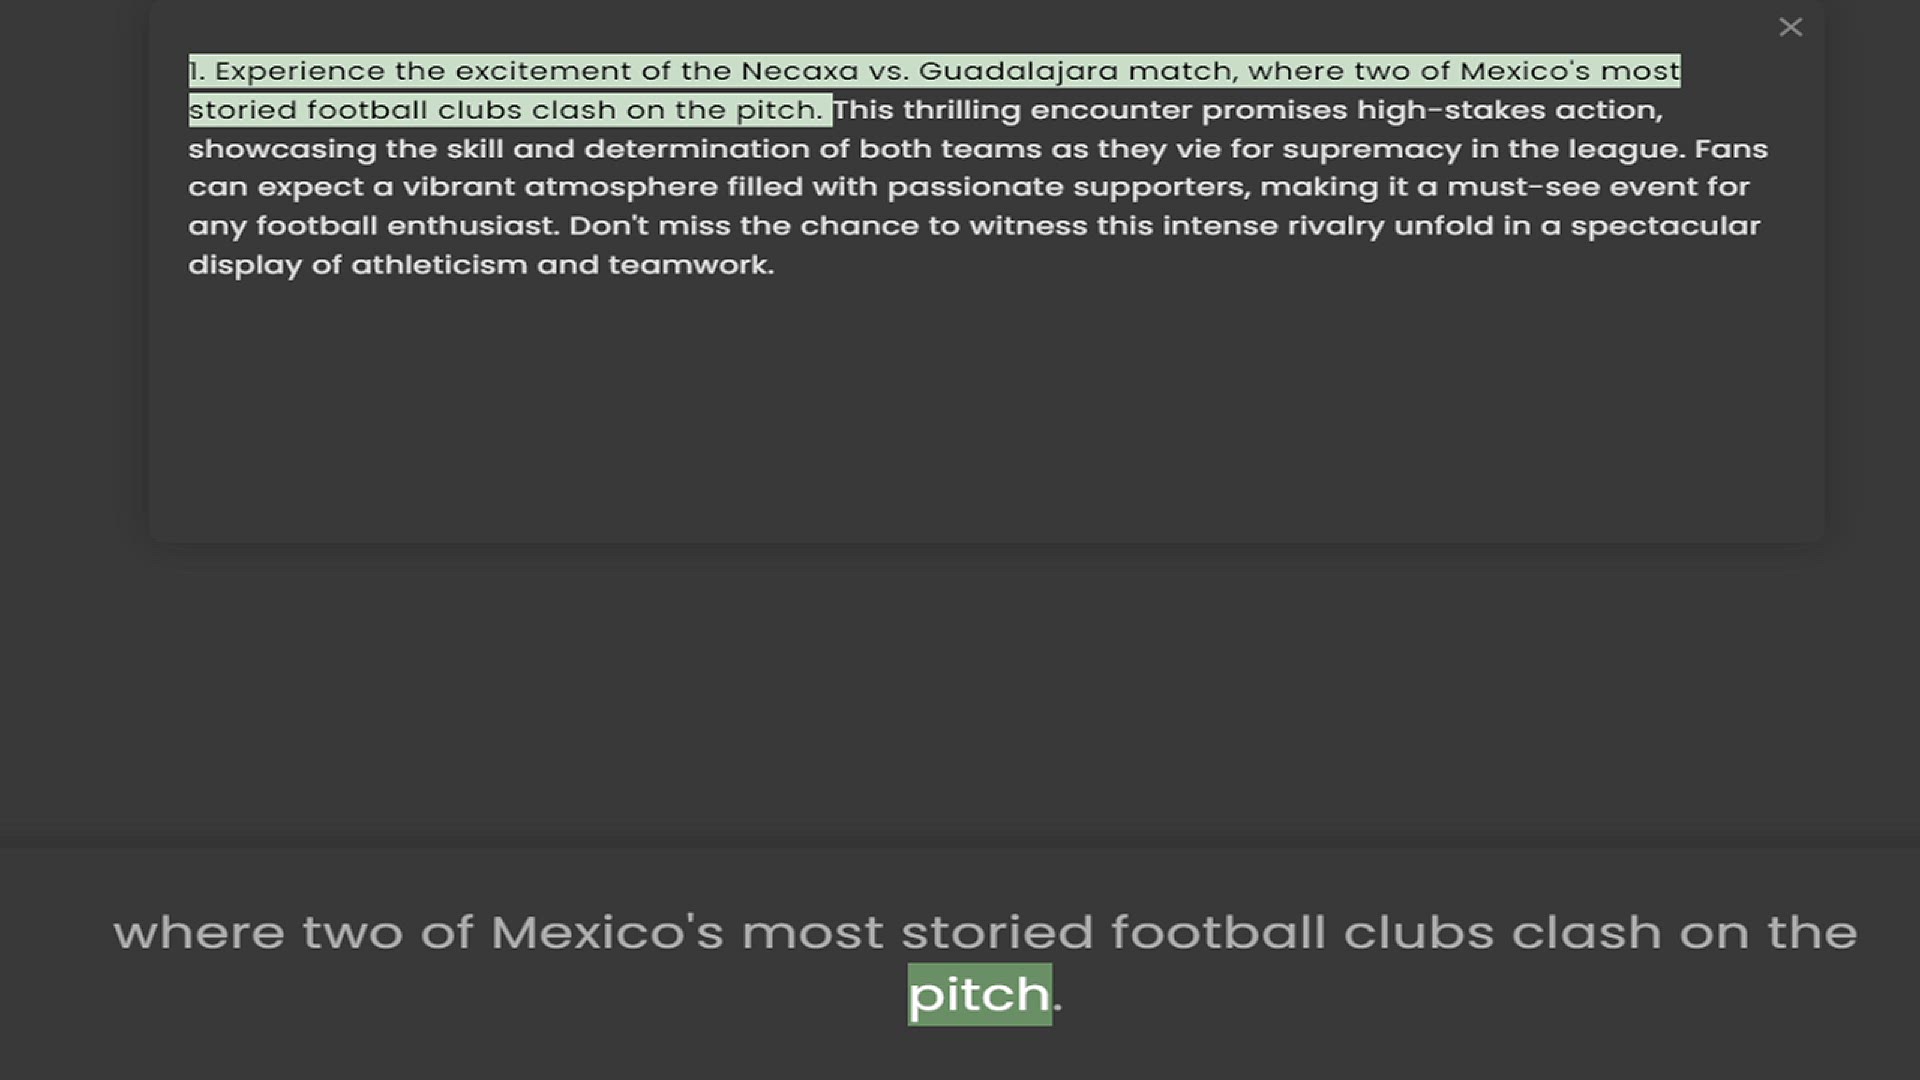This screenshot has width=1920, height=1080.
Task: Click the highlighted word "pitch" in the caption
Action: [x=979, y=994]
